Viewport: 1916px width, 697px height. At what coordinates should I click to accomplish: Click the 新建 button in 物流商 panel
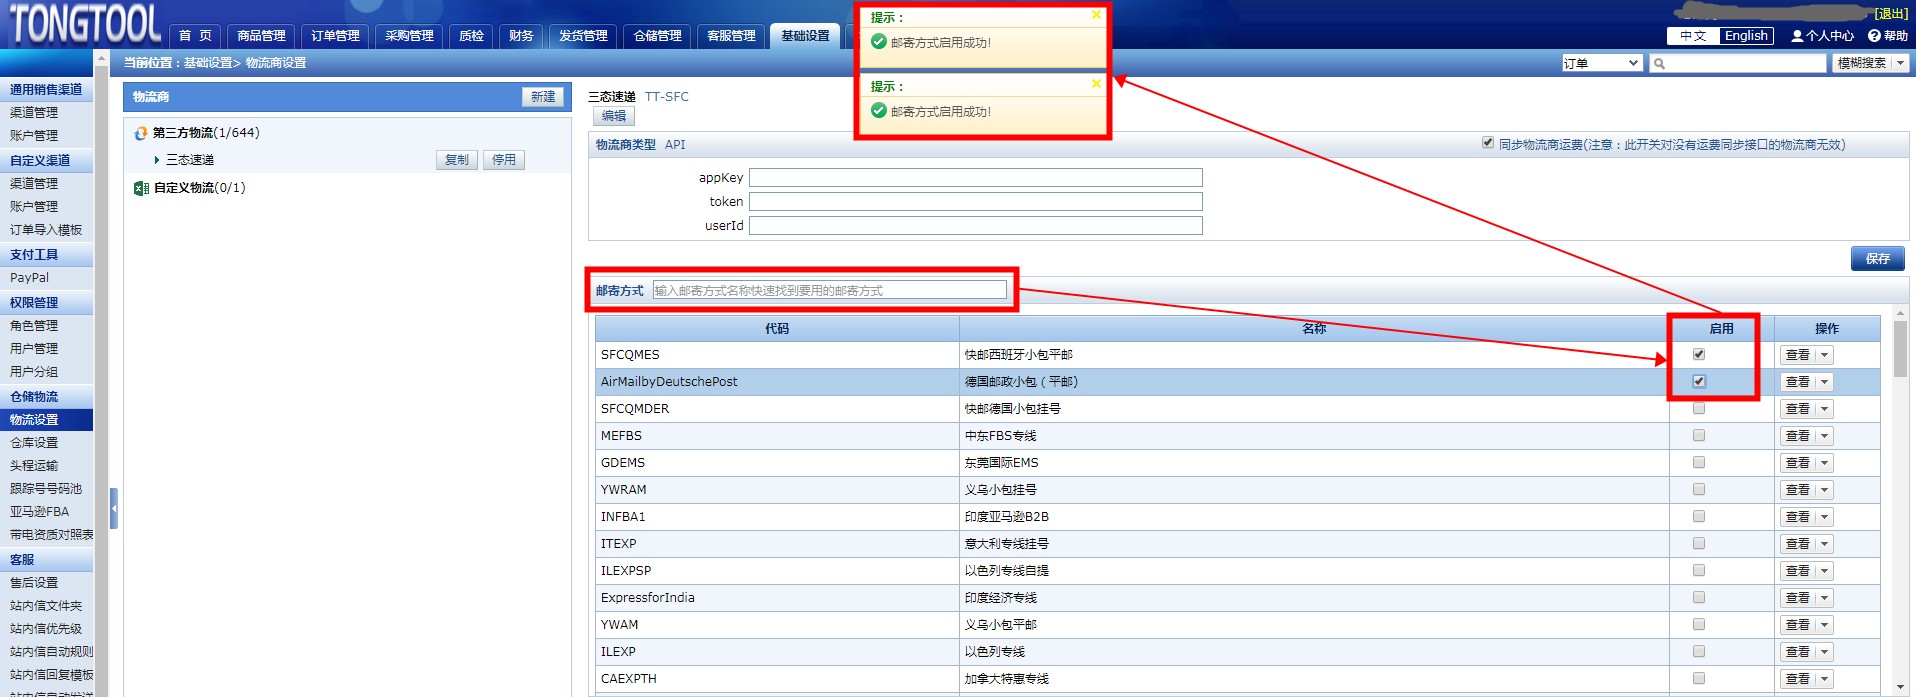543,97
